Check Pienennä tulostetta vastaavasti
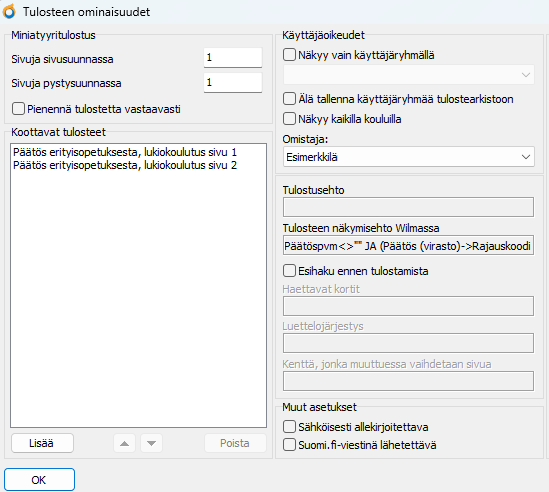 pos(18,109)
